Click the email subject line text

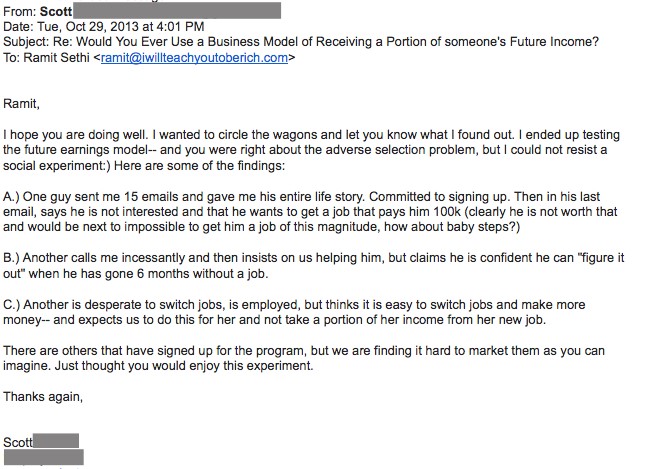coord(301,42)
